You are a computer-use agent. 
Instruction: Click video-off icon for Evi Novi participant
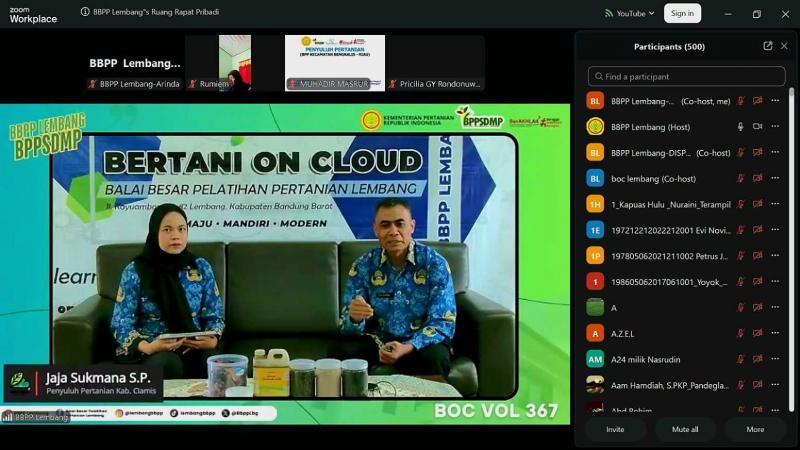point(758,230)
